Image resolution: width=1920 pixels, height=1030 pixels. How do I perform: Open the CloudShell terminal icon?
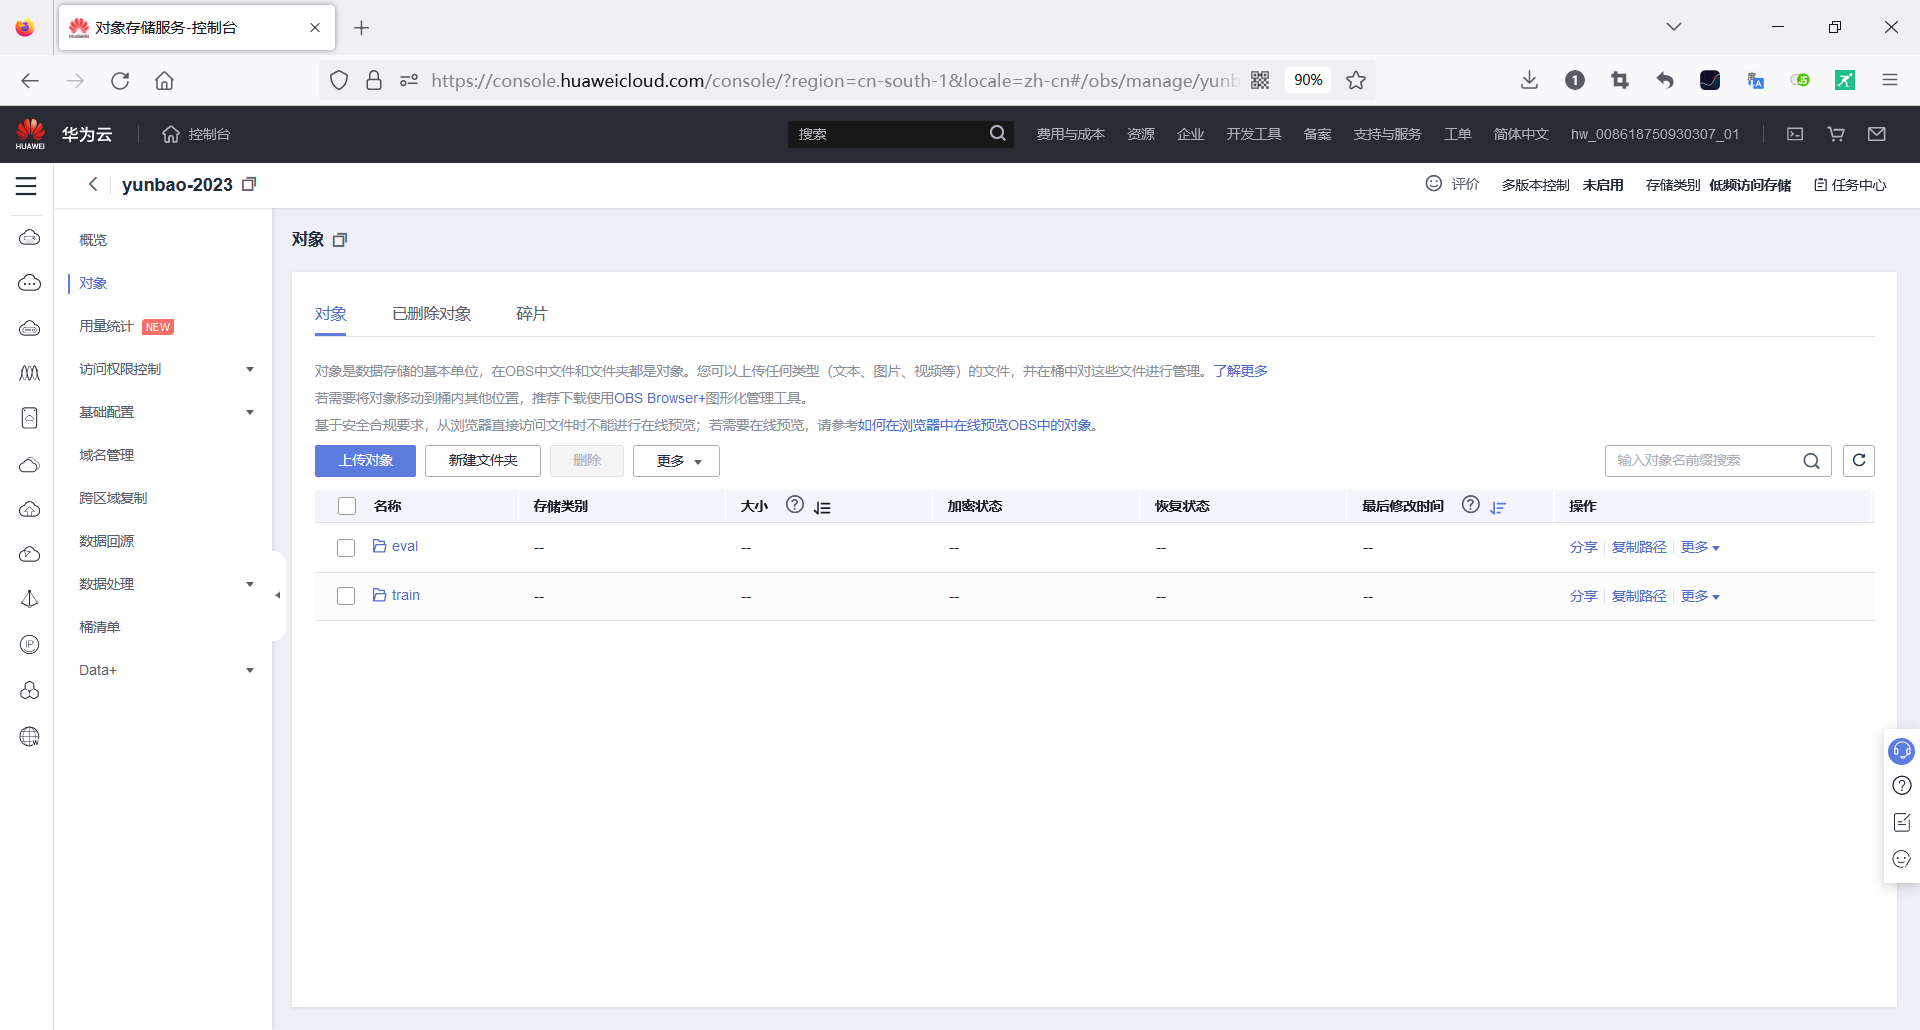coord(1795,134)
